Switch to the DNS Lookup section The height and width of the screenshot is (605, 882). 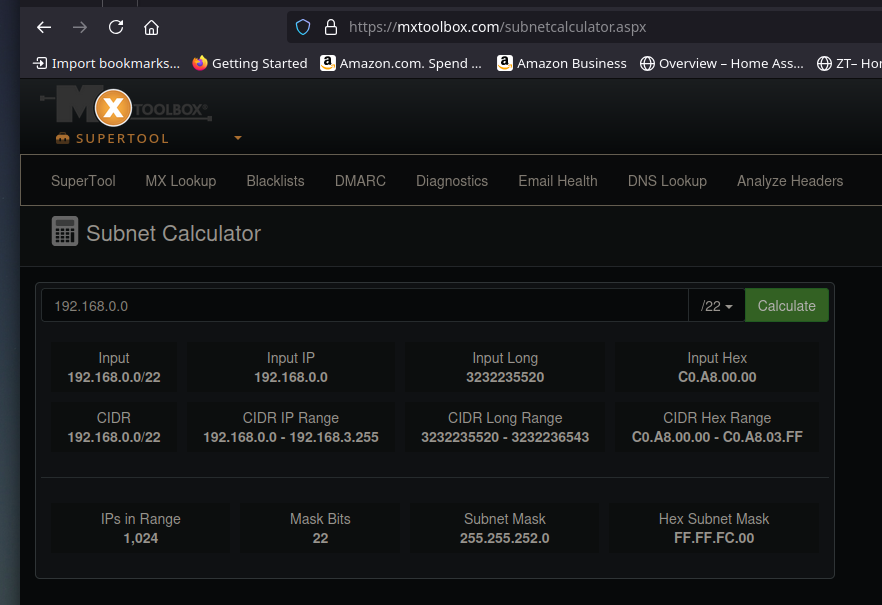tap(667, 181)
